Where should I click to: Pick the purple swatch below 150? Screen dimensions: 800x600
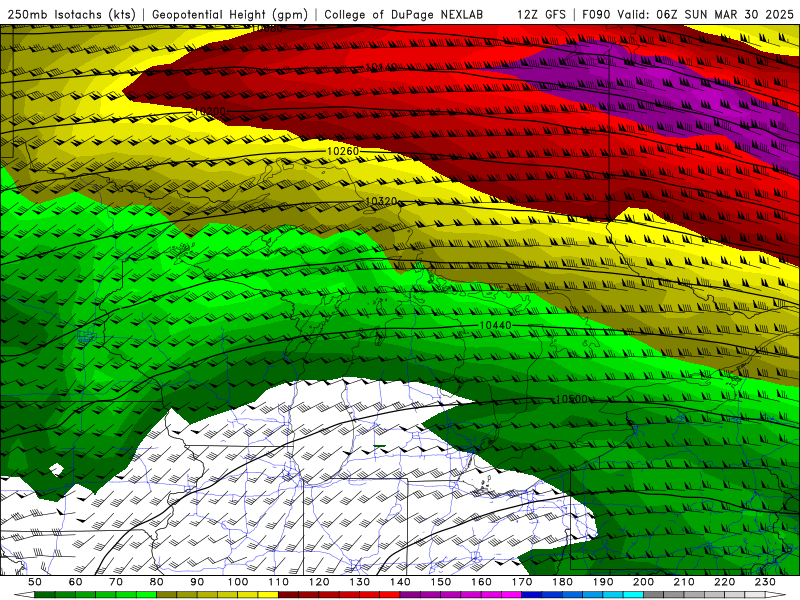pos(451,595)
